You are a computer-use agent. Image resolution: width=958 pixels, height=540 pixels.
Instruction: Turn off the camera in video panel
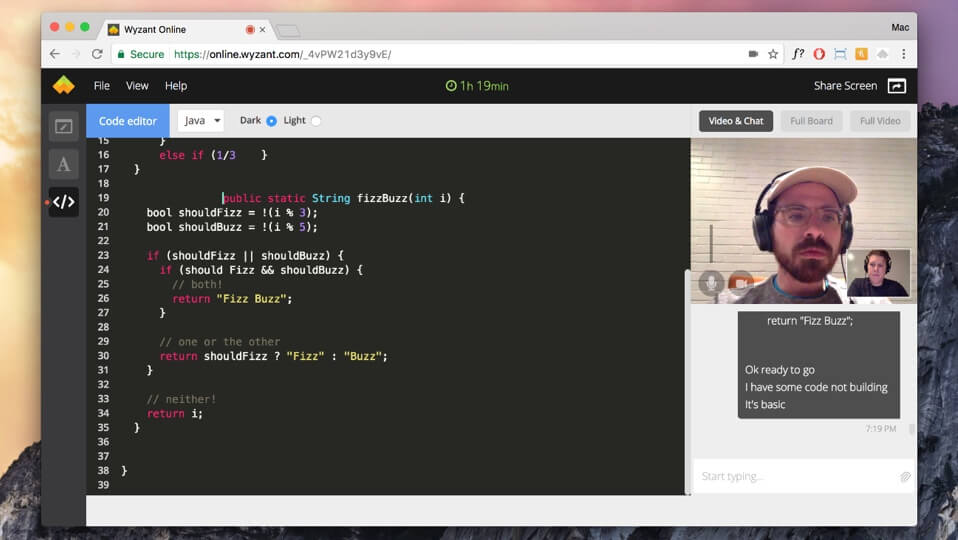(740, 283)
